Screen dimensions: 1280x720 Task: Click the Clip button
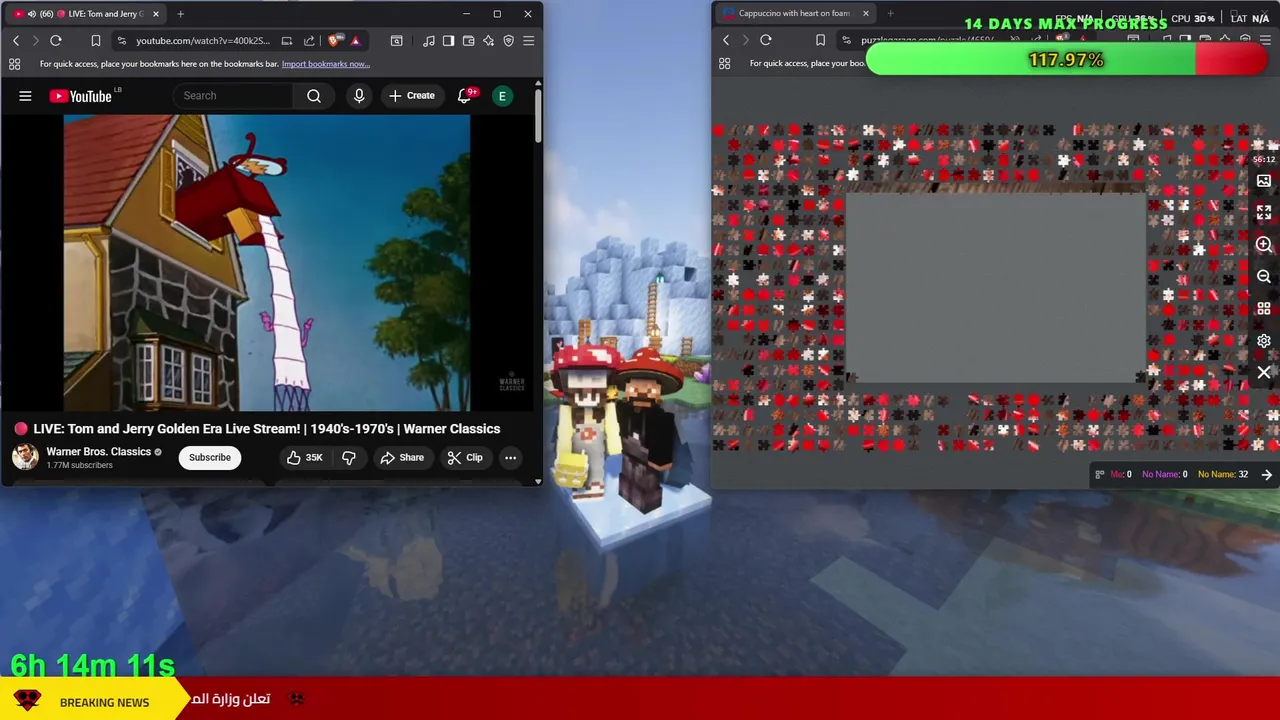tap(465, 457)
